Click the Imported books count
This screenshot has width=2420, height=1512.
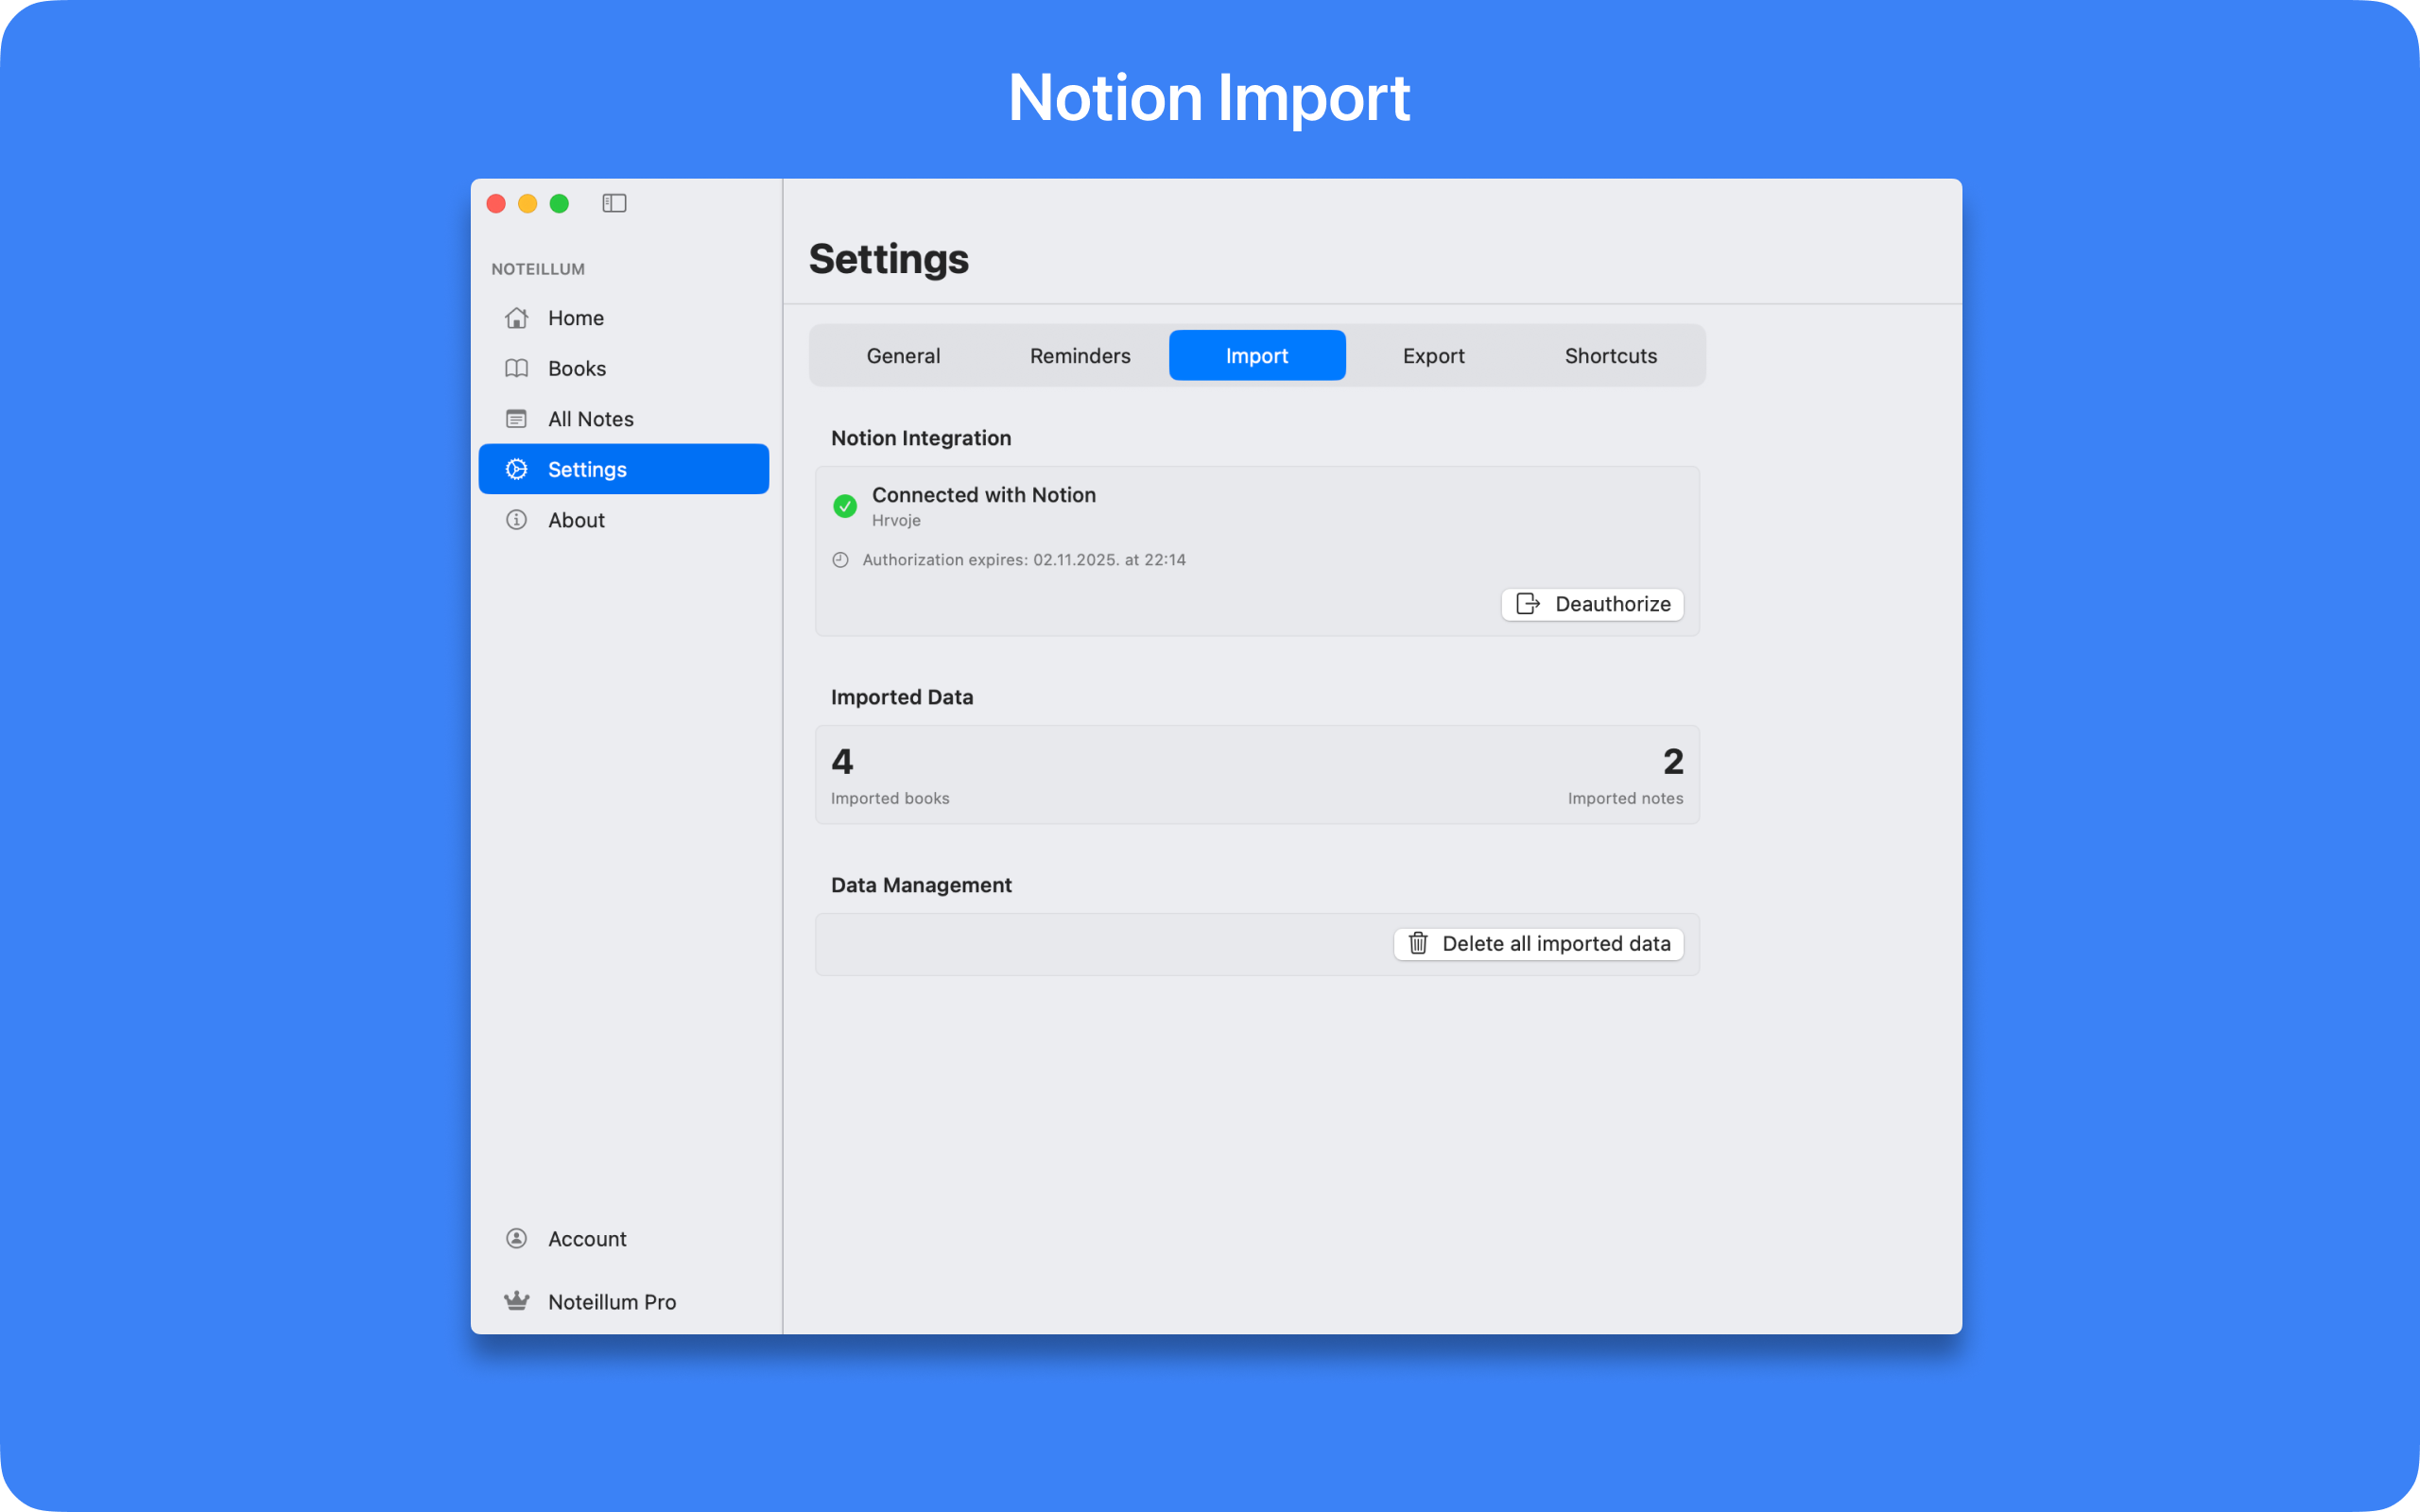[x=842, y=762]
